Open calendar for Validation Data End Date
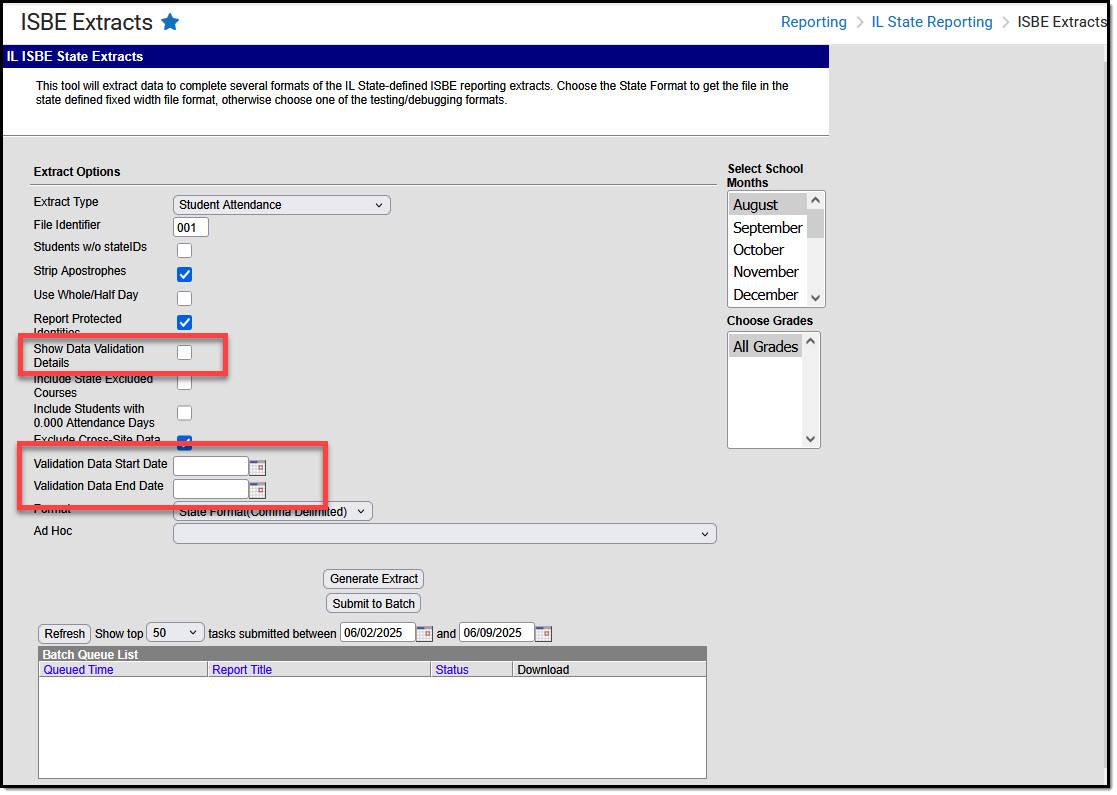 [258, 490]
